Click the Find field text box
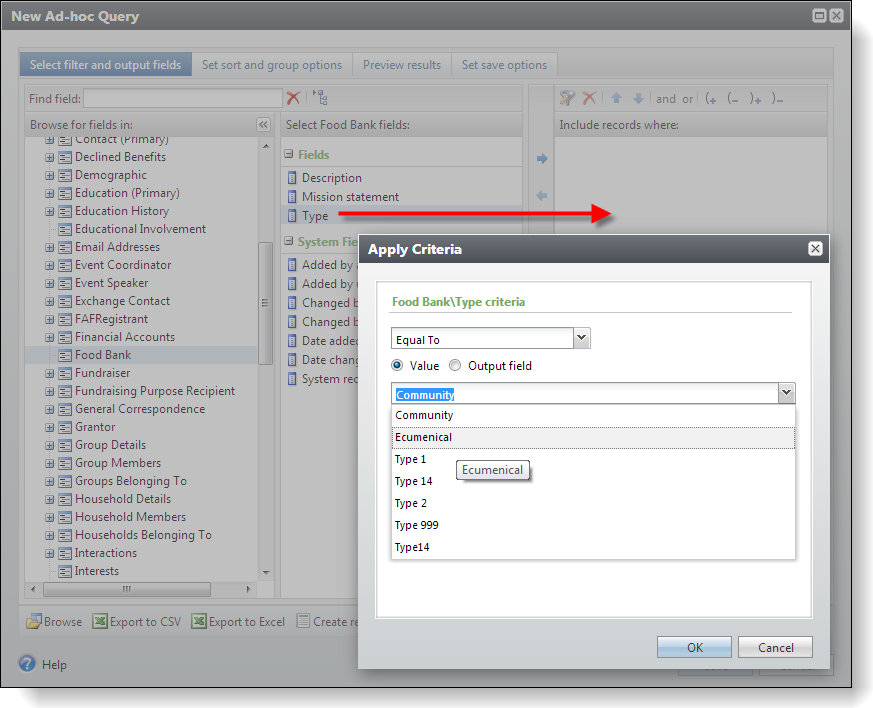Image resolution: width=873 pixels, height=708 pixels. coord(183,99)
